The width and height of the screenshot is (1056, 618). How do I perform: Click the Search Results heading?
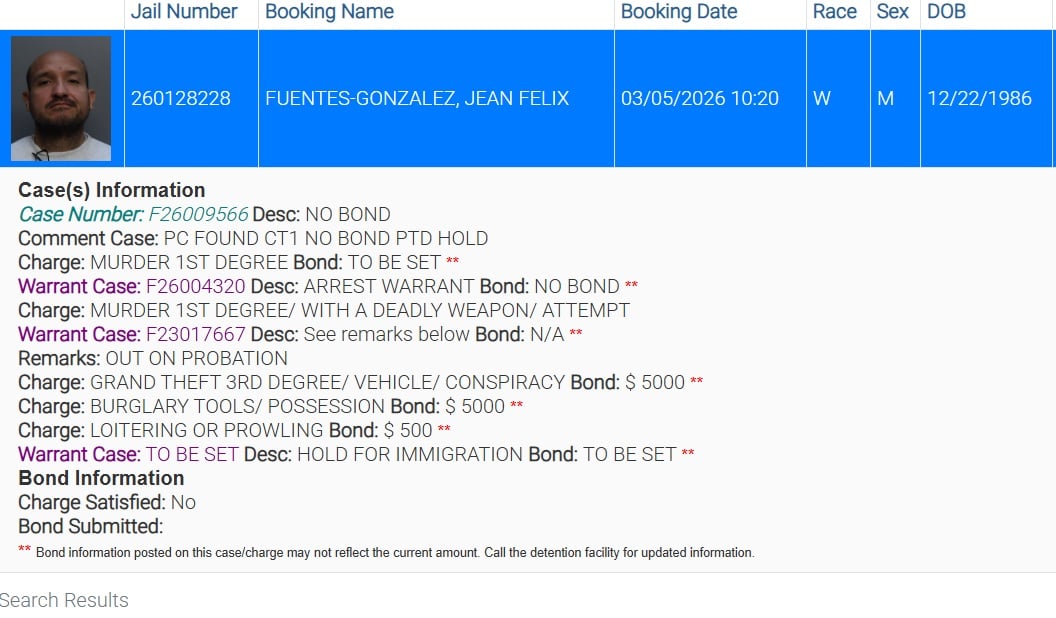point(64,600)
